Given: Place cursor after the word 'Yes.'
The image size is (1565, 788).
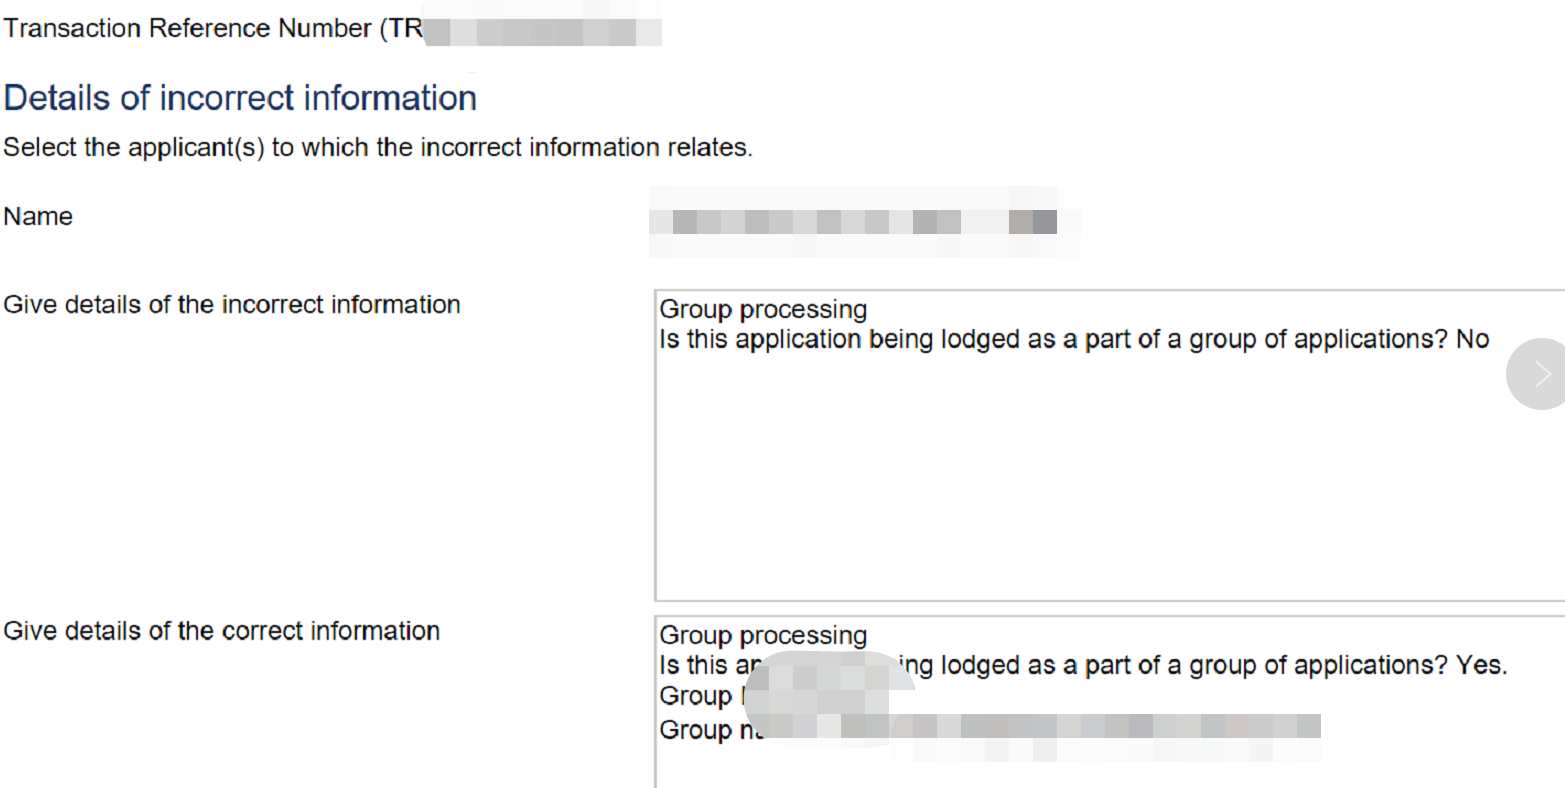Looking at the screenshot, I should (x=1508, y=666).
